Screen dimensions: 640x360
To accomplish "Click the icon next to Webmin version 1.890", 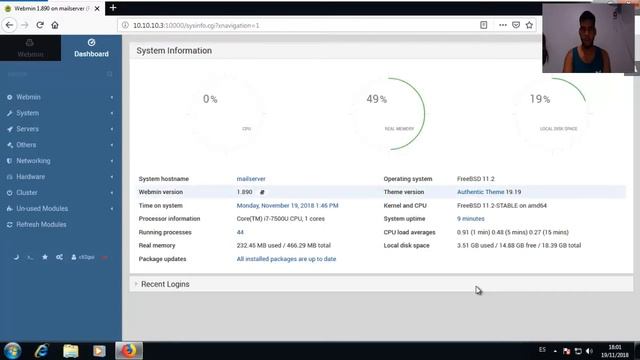I will point(262,192).
